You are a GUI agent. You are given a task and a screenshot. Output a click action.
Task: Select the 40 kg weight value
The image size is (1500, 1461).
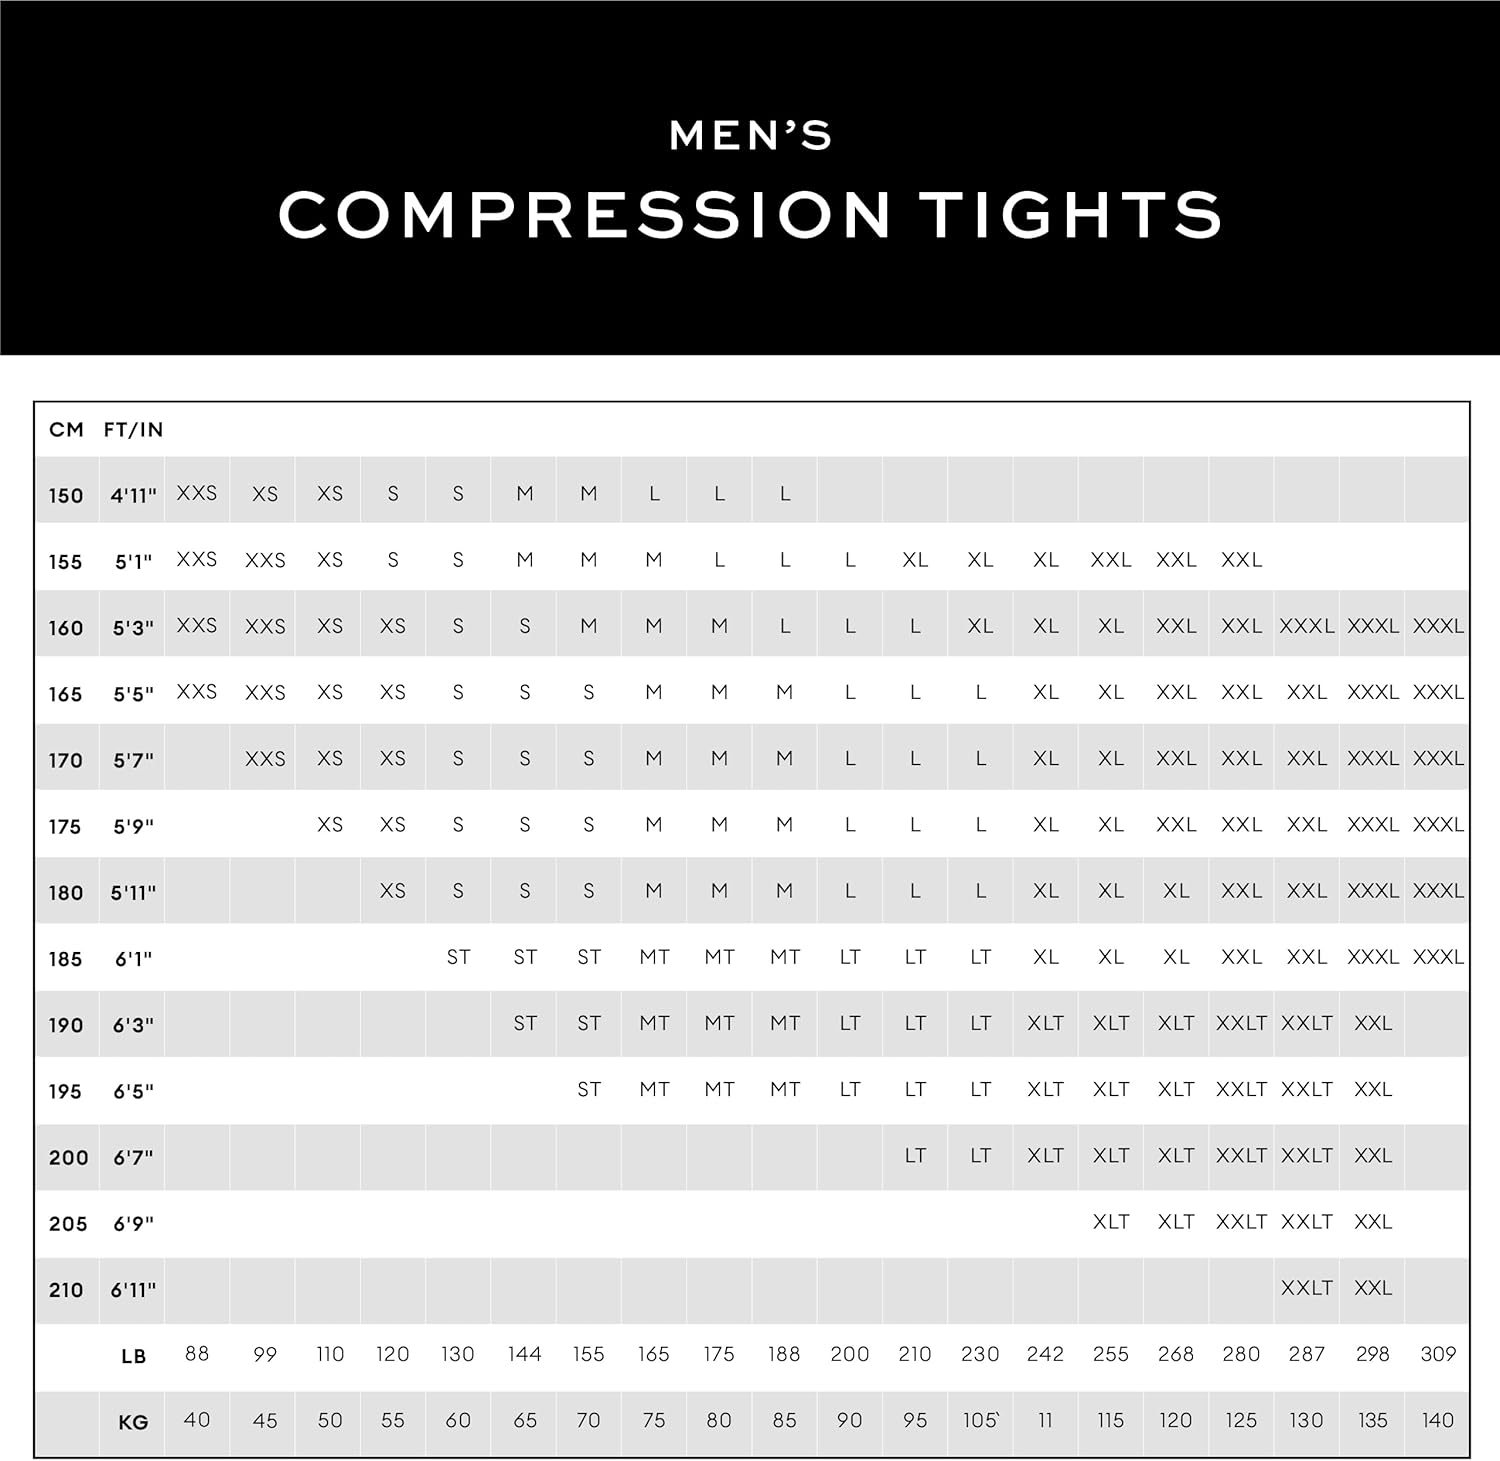[197, 1420]
